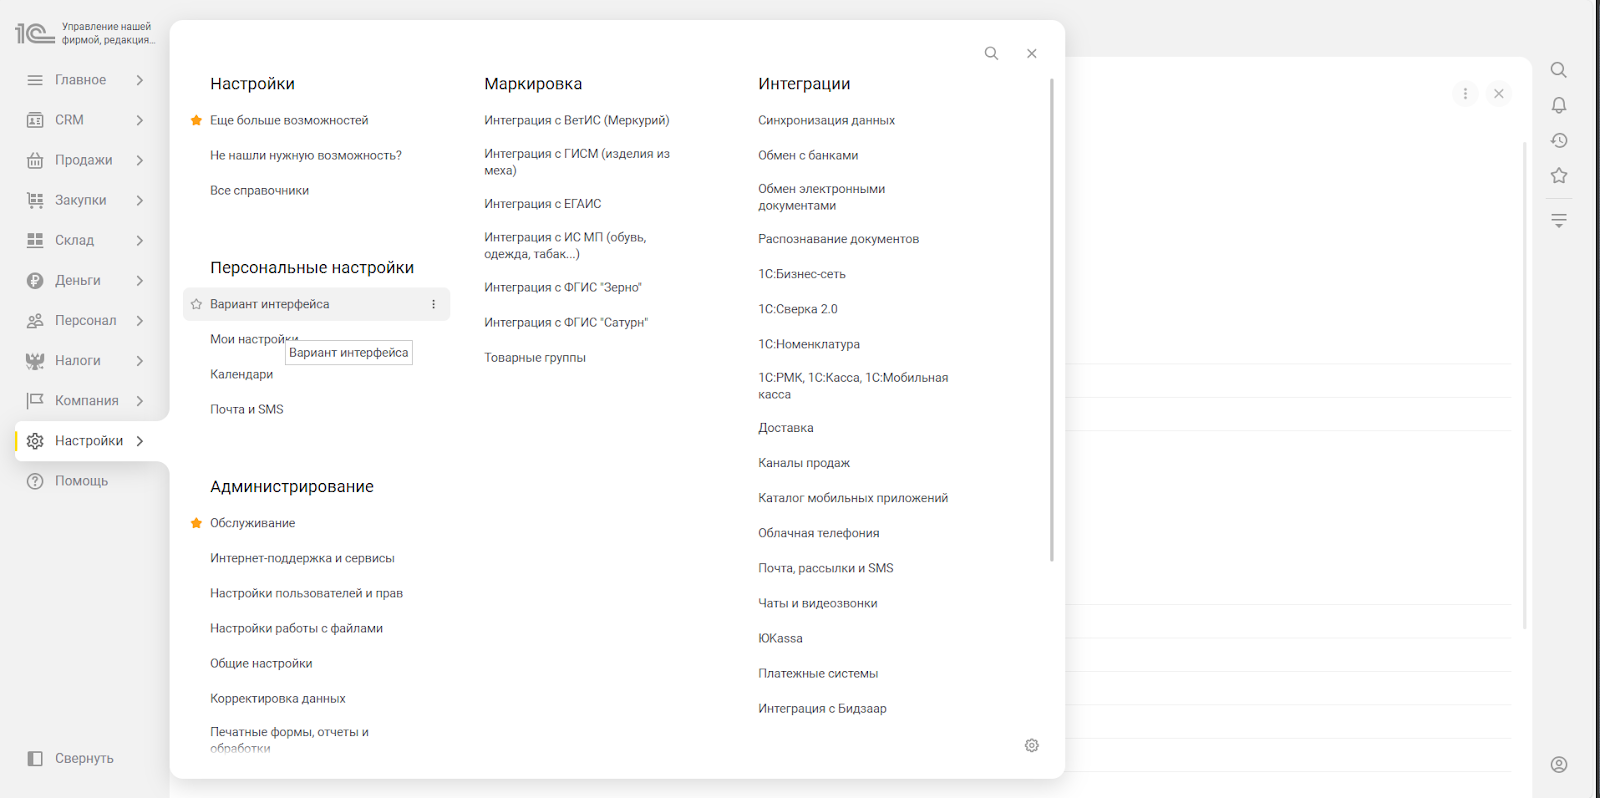Click the 1C logo icon

34,33
